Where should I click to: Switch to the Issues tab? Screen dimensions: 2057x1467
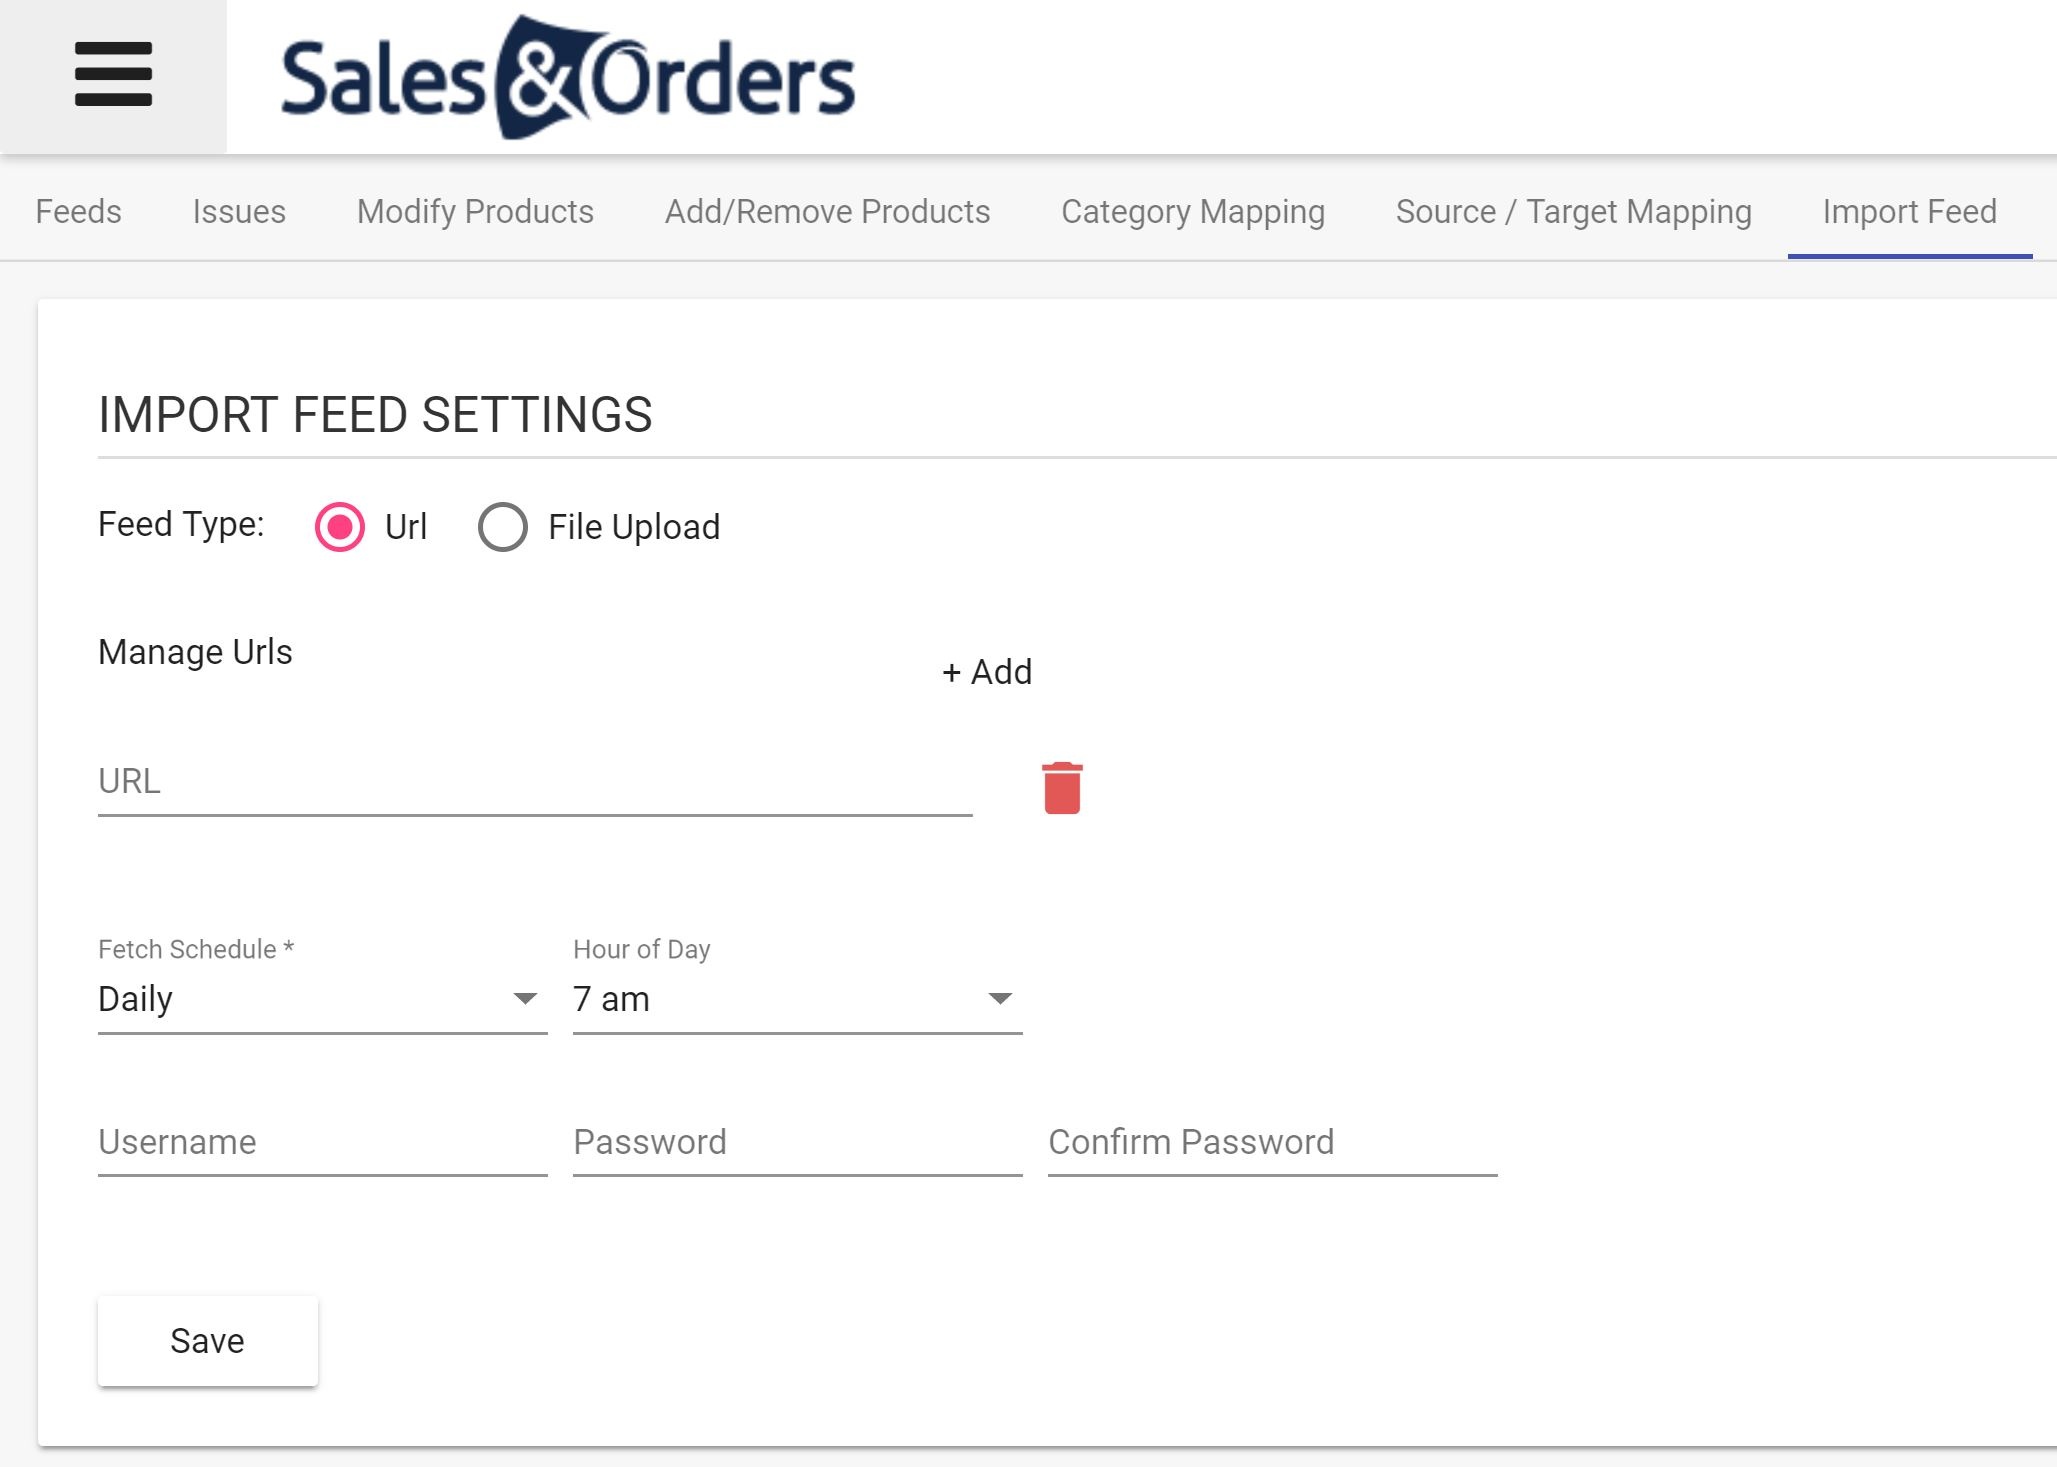(x=239, y=211)
